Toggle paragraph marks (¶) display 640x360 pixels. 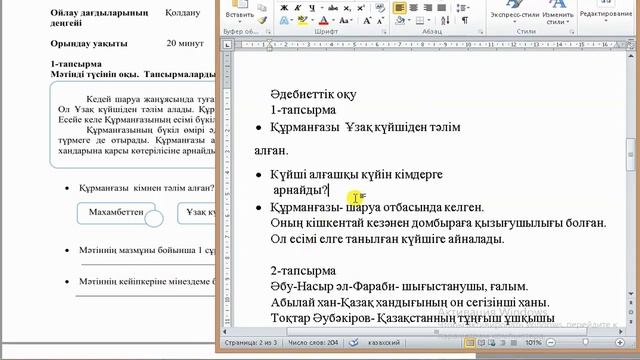point(464,20)
